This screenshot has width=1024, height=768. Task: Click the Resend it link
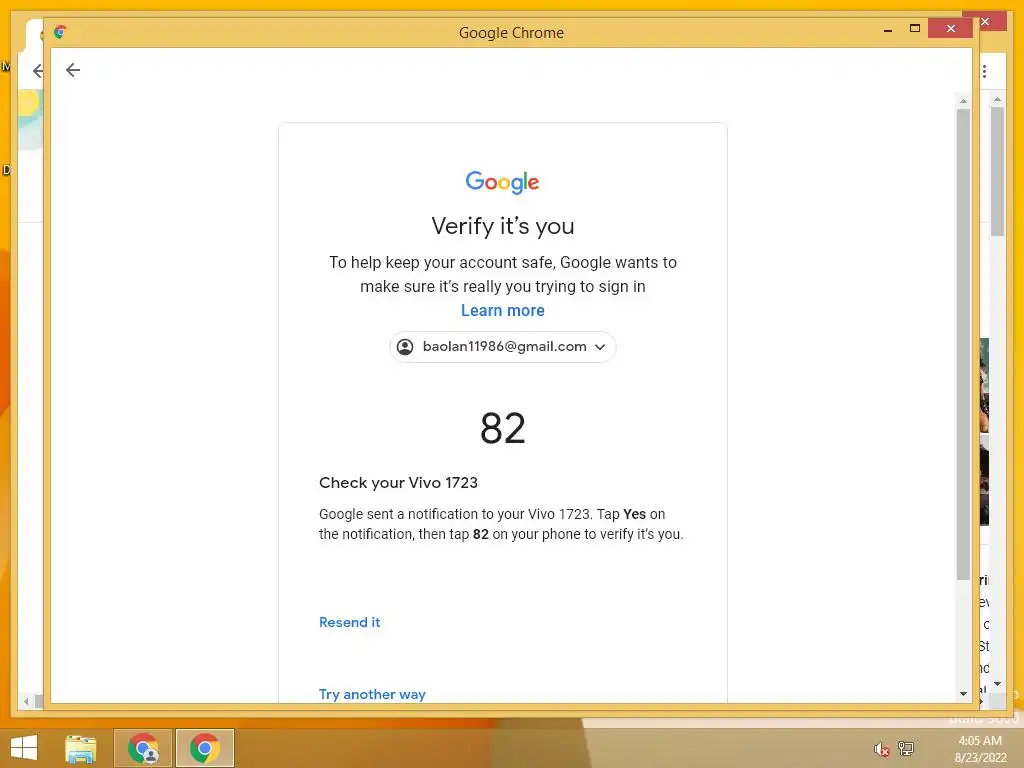tap(349, 622)
